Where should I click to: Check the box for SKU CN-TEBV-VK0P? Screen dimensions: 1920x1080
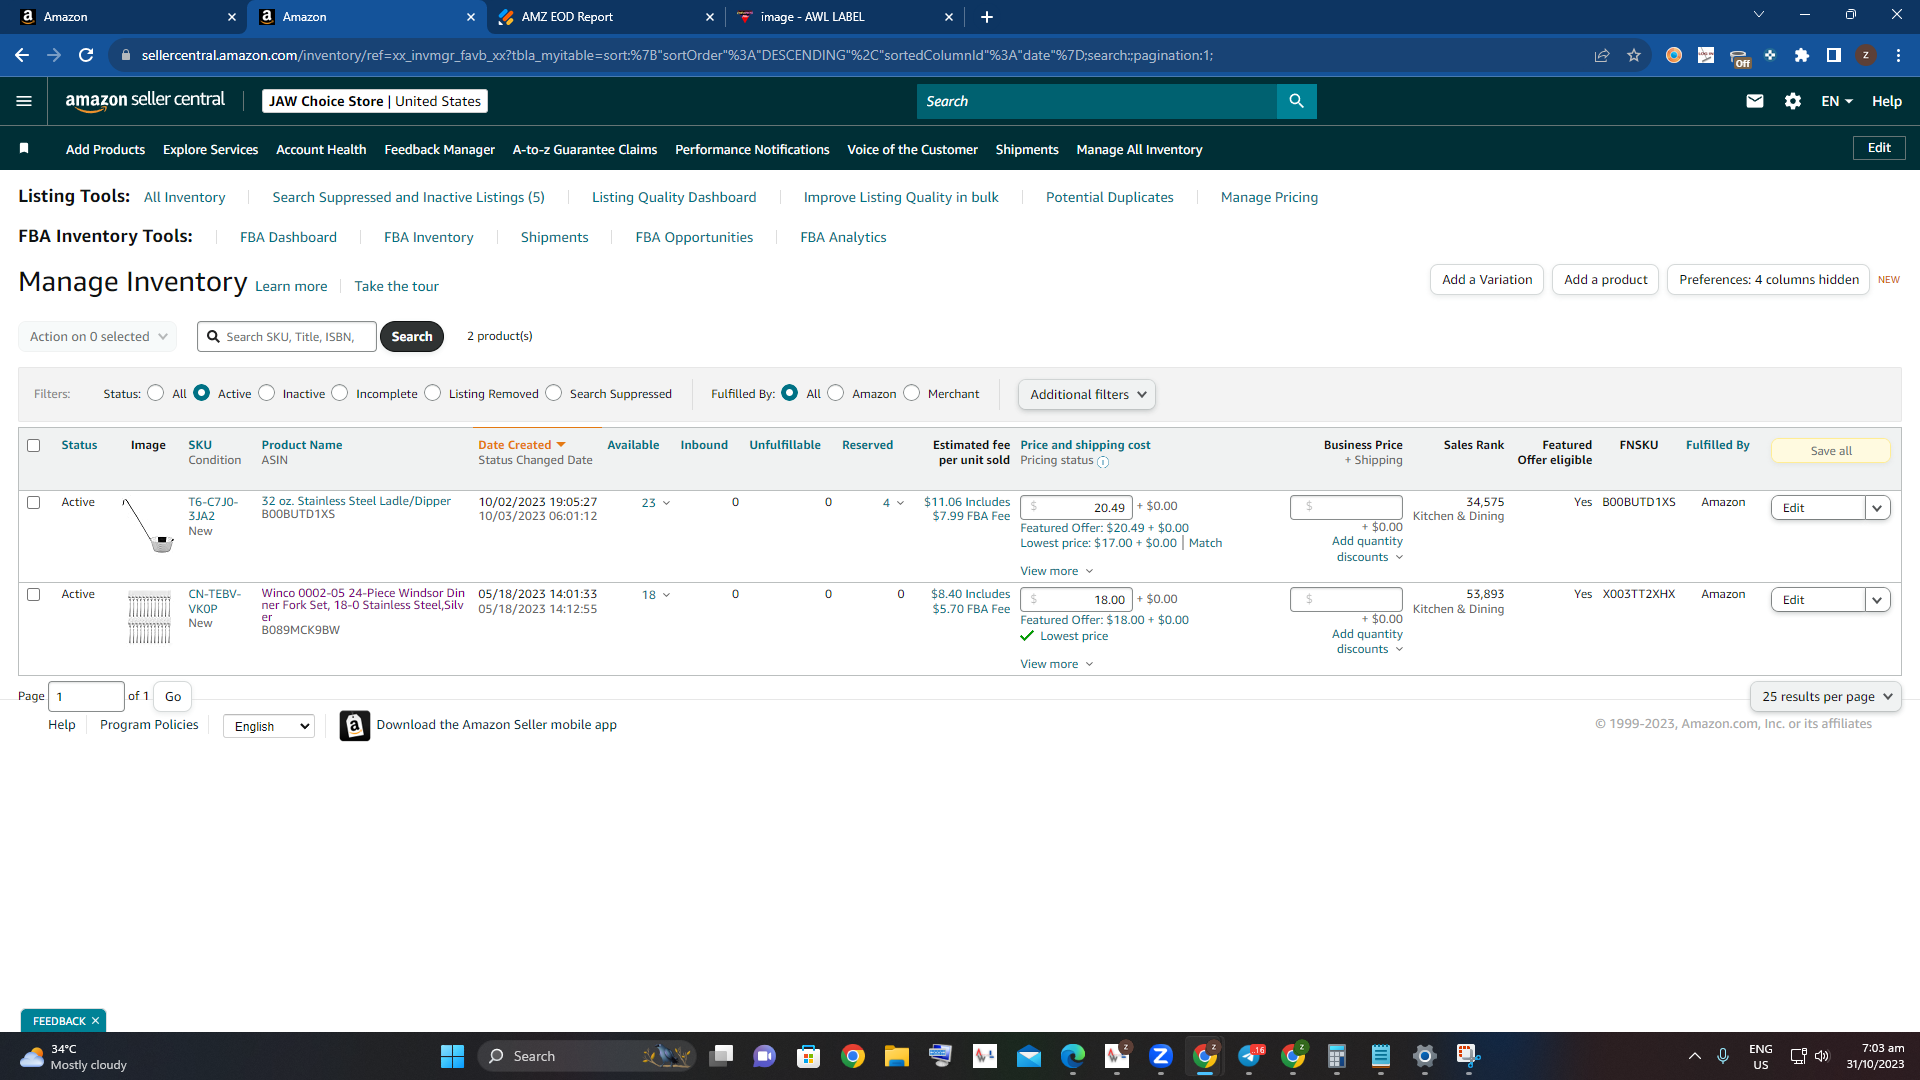pos(34,594)
